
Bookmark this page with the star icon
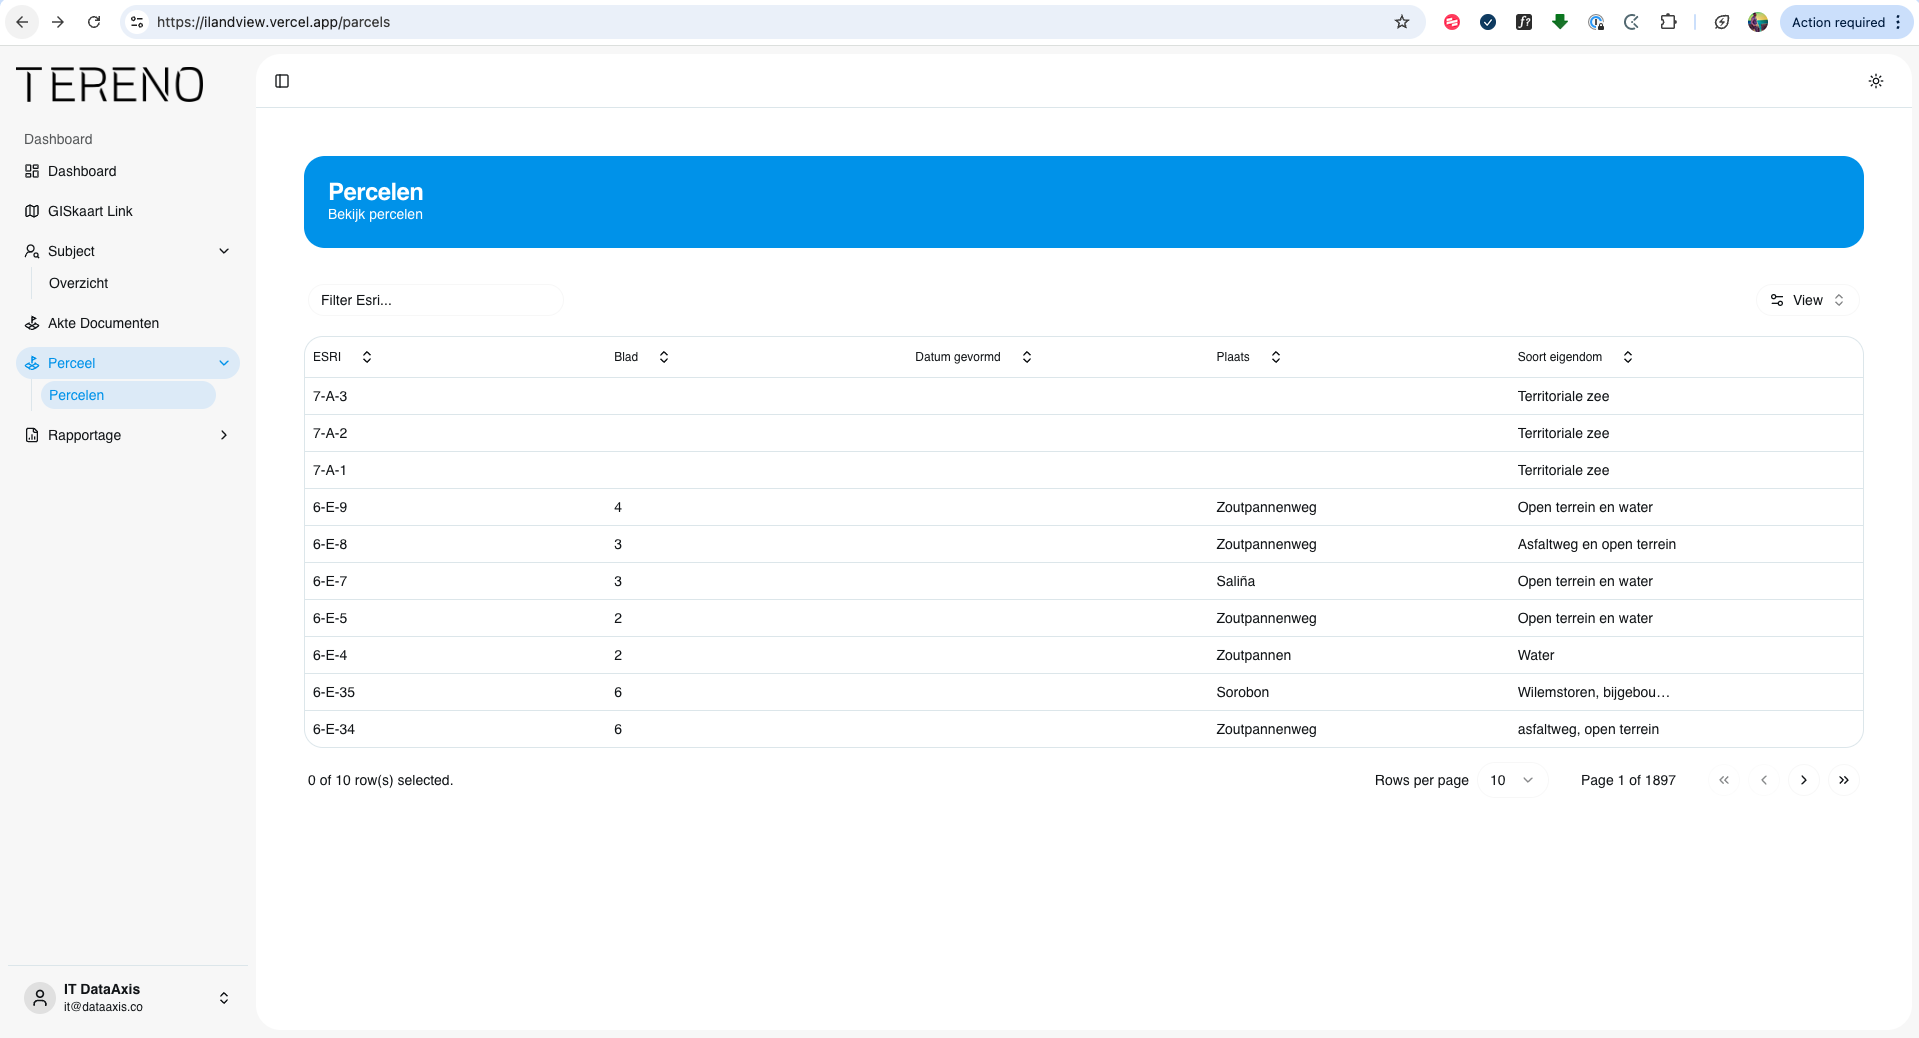(1402, 22)
